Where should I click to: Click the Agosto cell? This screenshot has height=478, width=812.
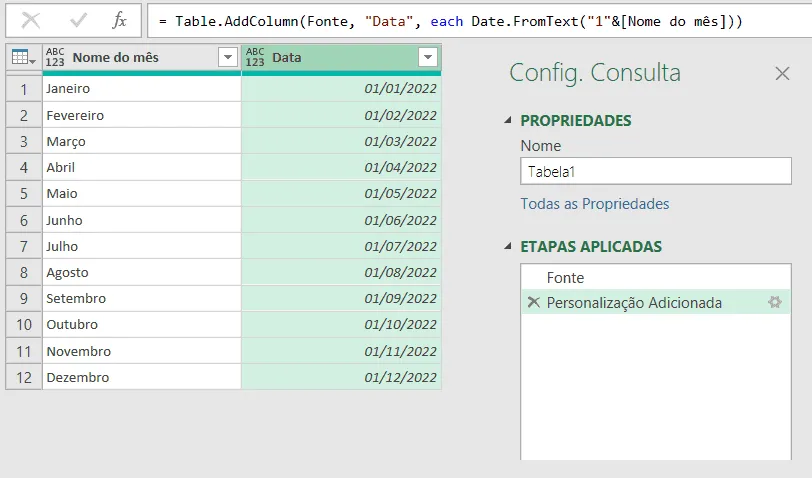(141, 272)
